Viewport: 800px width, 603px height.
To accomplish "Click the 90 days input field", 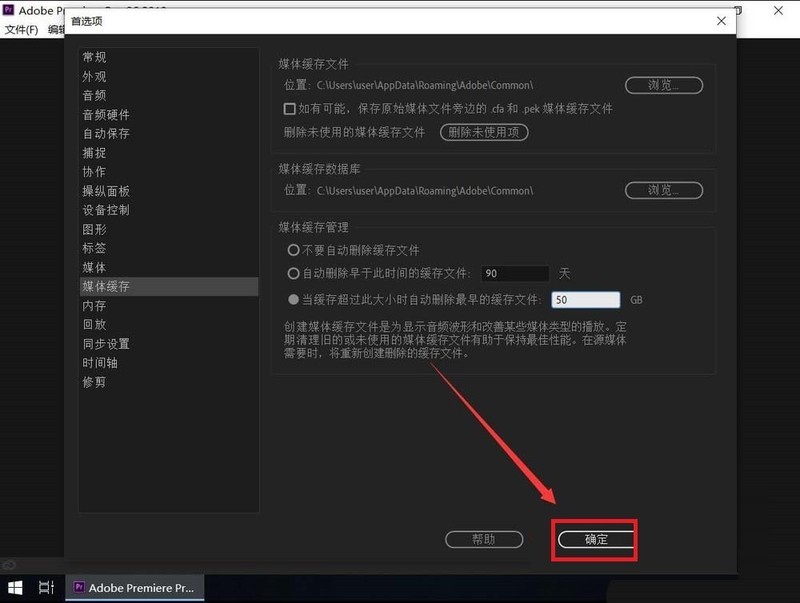I will 515,273.
